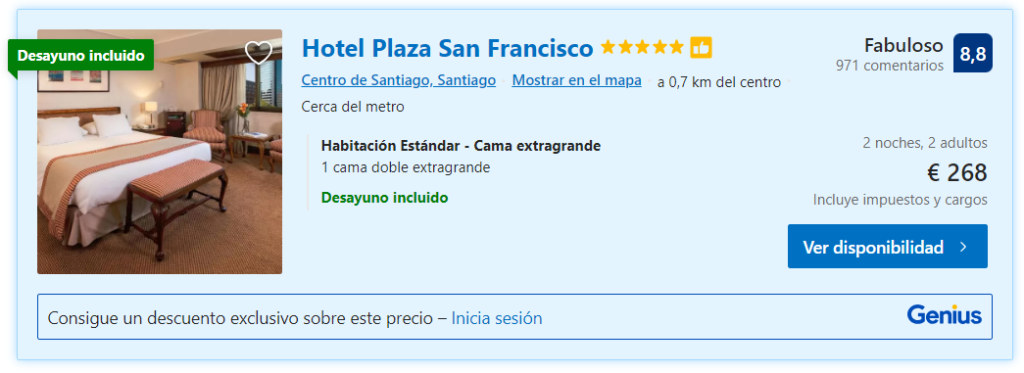Screen dimensions: 1024x373
Task: Save hotel with the heart icon
Action: 259,52
